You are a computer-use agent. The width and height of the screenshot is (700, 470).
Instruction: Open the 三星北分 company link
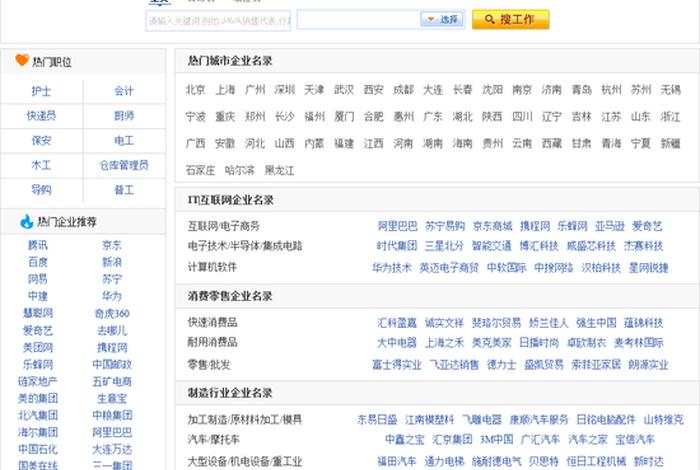[444, 246]
